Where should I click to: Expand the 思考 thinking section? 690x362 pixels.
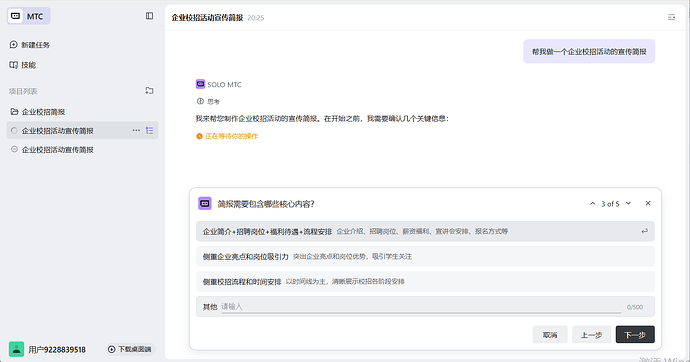tap(209, 102)
